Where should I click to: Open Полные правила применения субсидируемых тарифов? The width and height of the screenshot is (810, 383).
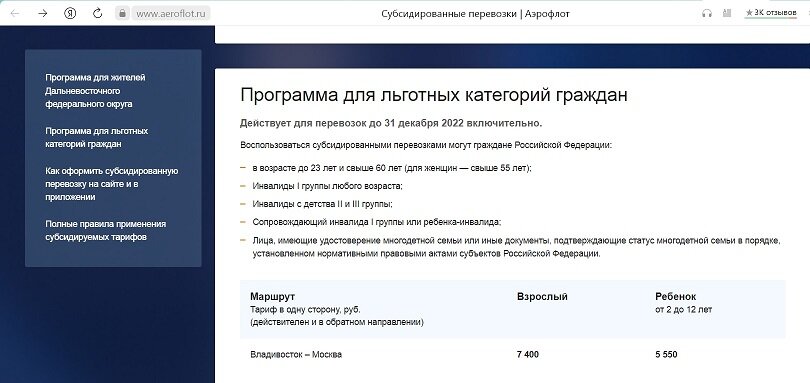[x=105, y=231]
